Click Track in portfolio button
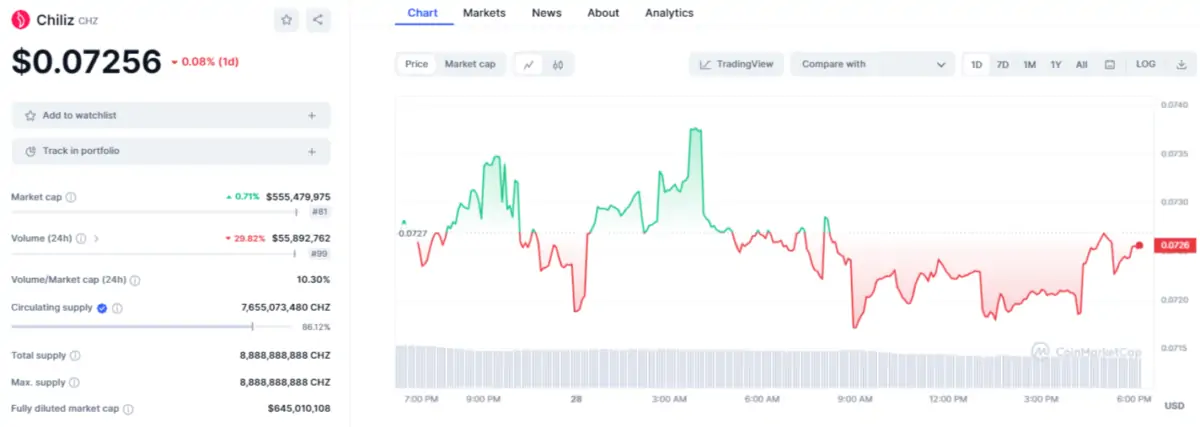The width and height of the screenshot is (1200, 427). tap(171, 151)
